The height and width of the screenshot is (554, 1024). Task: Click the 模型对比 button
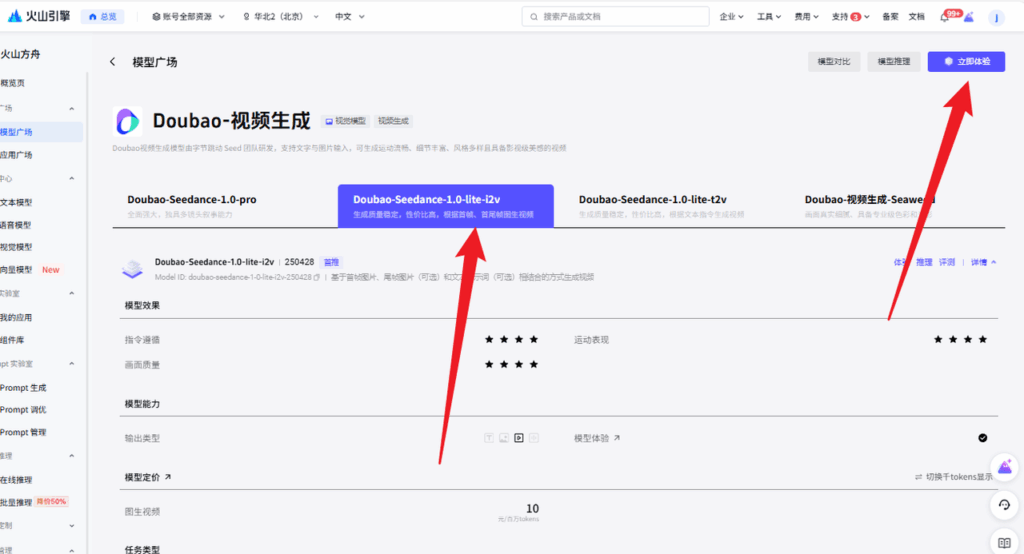pos(833,62)
